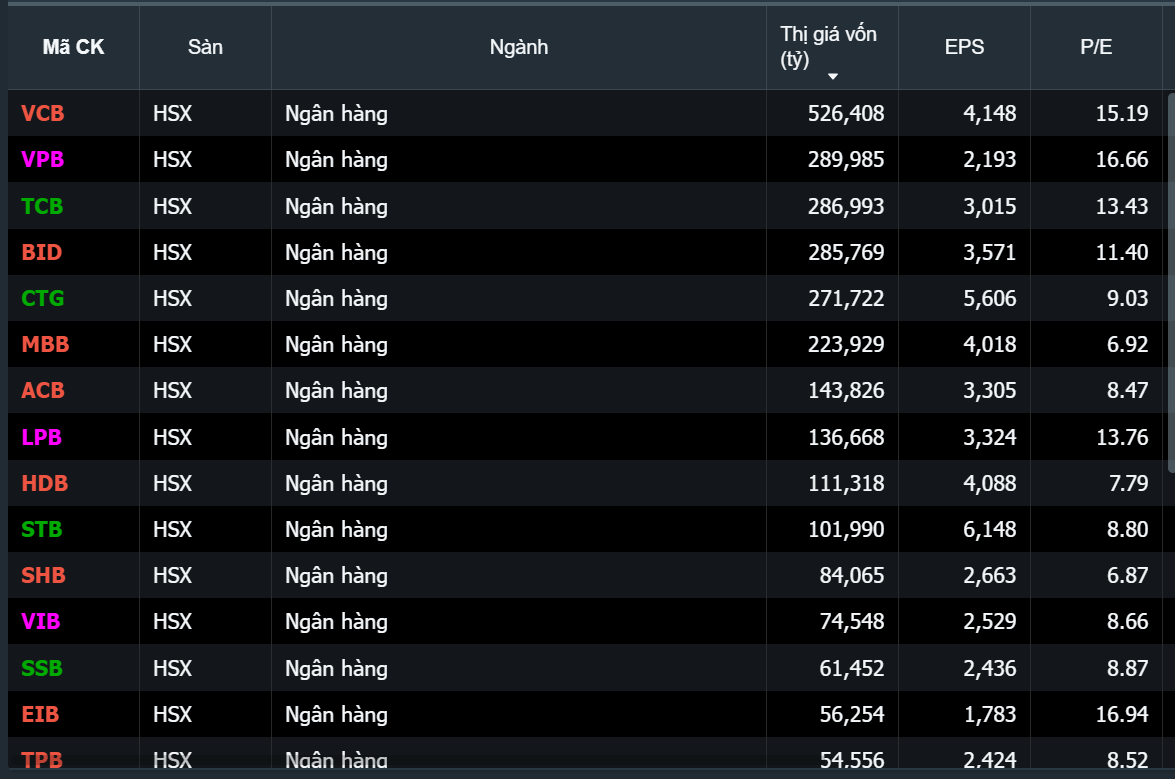
Task: Select market cap value 101,990
Action: [846, 530]
